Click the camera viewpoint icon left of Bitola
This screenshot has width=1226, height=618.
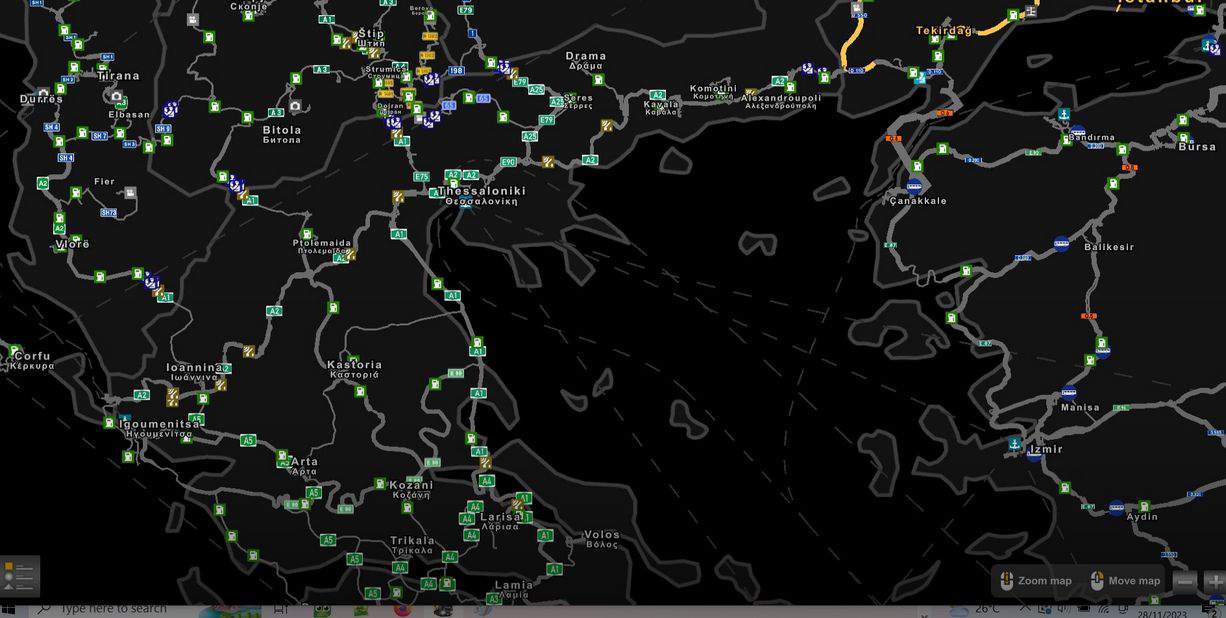tap(295, 106)
